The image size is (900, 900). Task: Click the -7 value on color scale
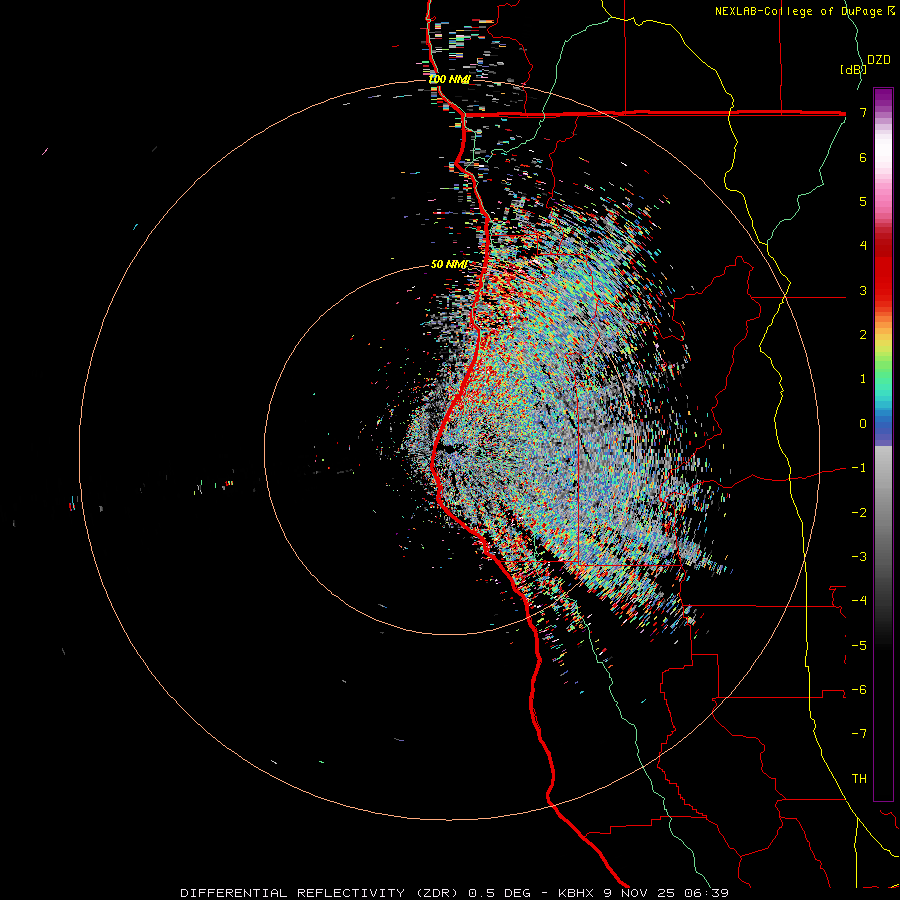pos(859,734)
